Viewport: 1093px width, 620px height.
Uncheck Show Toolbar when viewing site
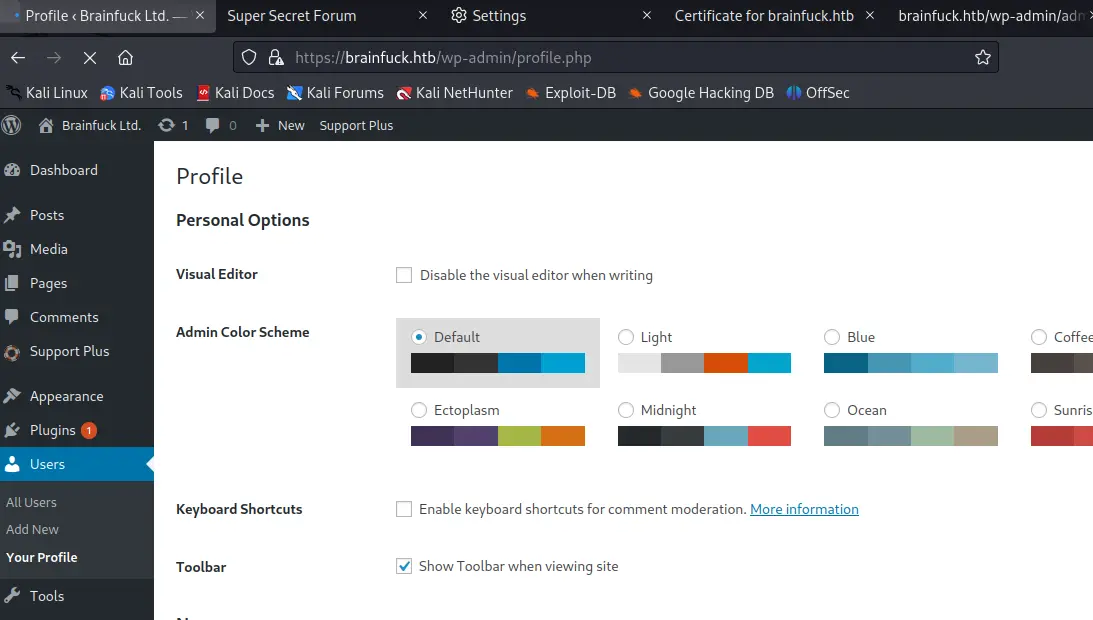[x=404, y=566]
